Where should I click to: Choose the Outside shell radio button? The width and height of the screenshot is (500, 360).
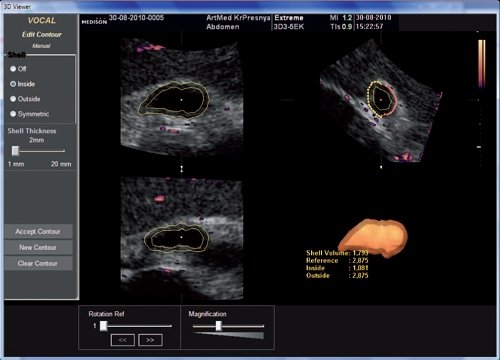13,99
